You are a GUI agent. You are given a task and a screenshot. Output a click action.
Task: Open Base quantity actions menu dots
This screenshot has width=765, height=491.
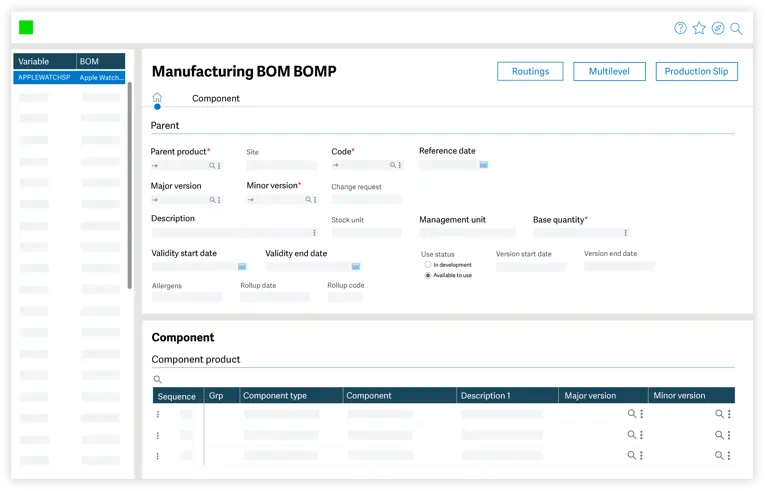[x=626, y=233]
